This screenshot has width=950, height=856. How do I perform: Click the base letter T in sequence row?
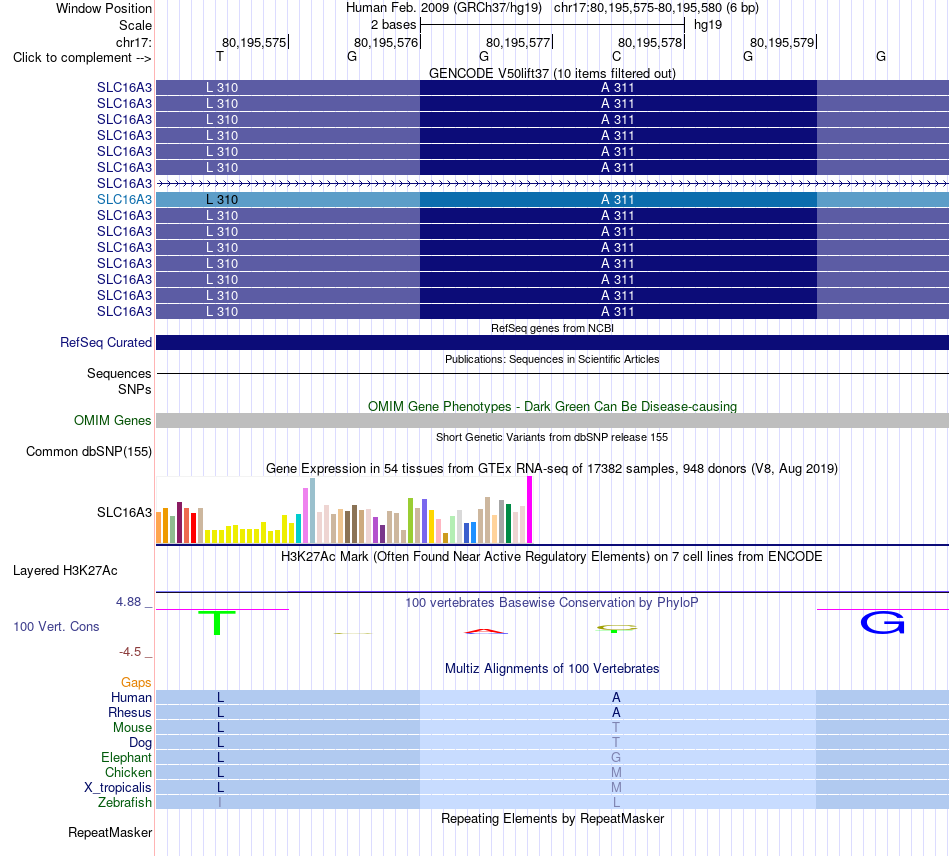pyautogui.click(x=220, y=56)
